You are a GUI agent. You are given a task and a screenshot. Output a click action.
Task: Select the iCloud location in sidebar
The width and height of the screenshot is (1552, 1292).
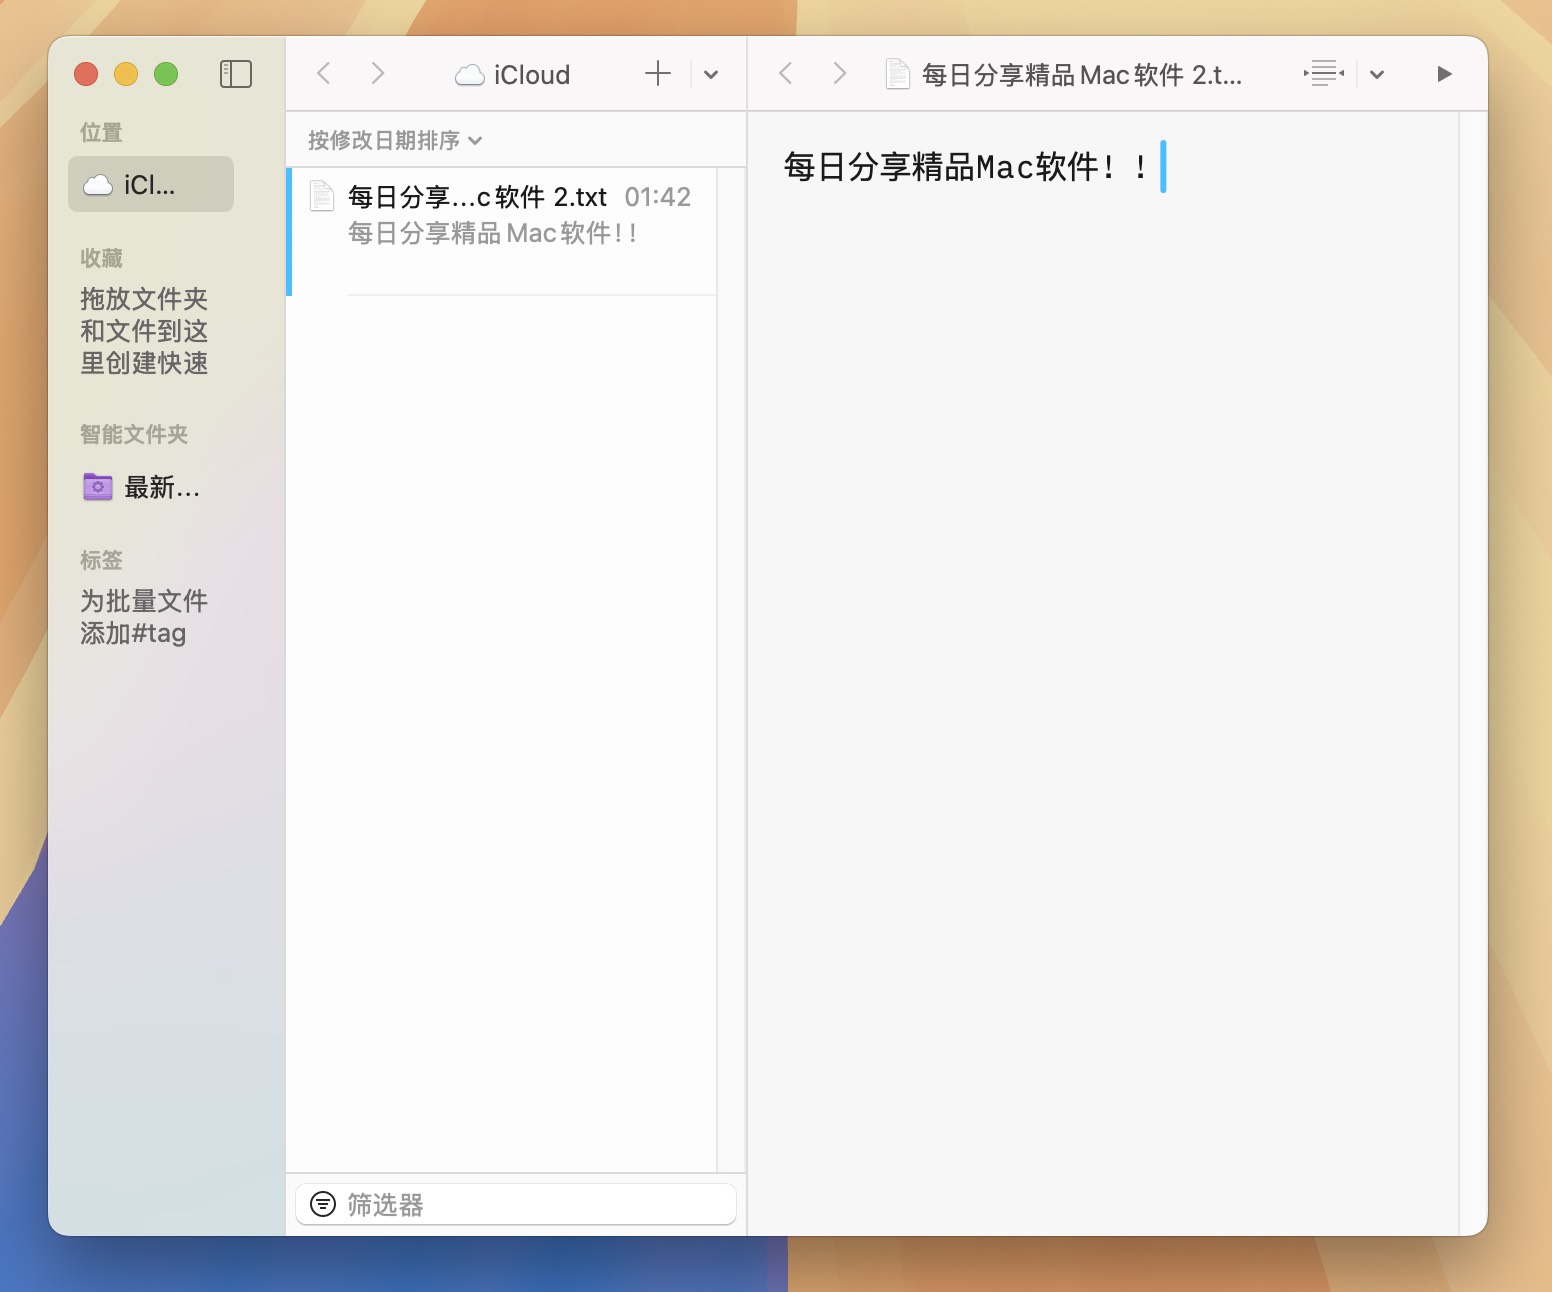point(150,184)
